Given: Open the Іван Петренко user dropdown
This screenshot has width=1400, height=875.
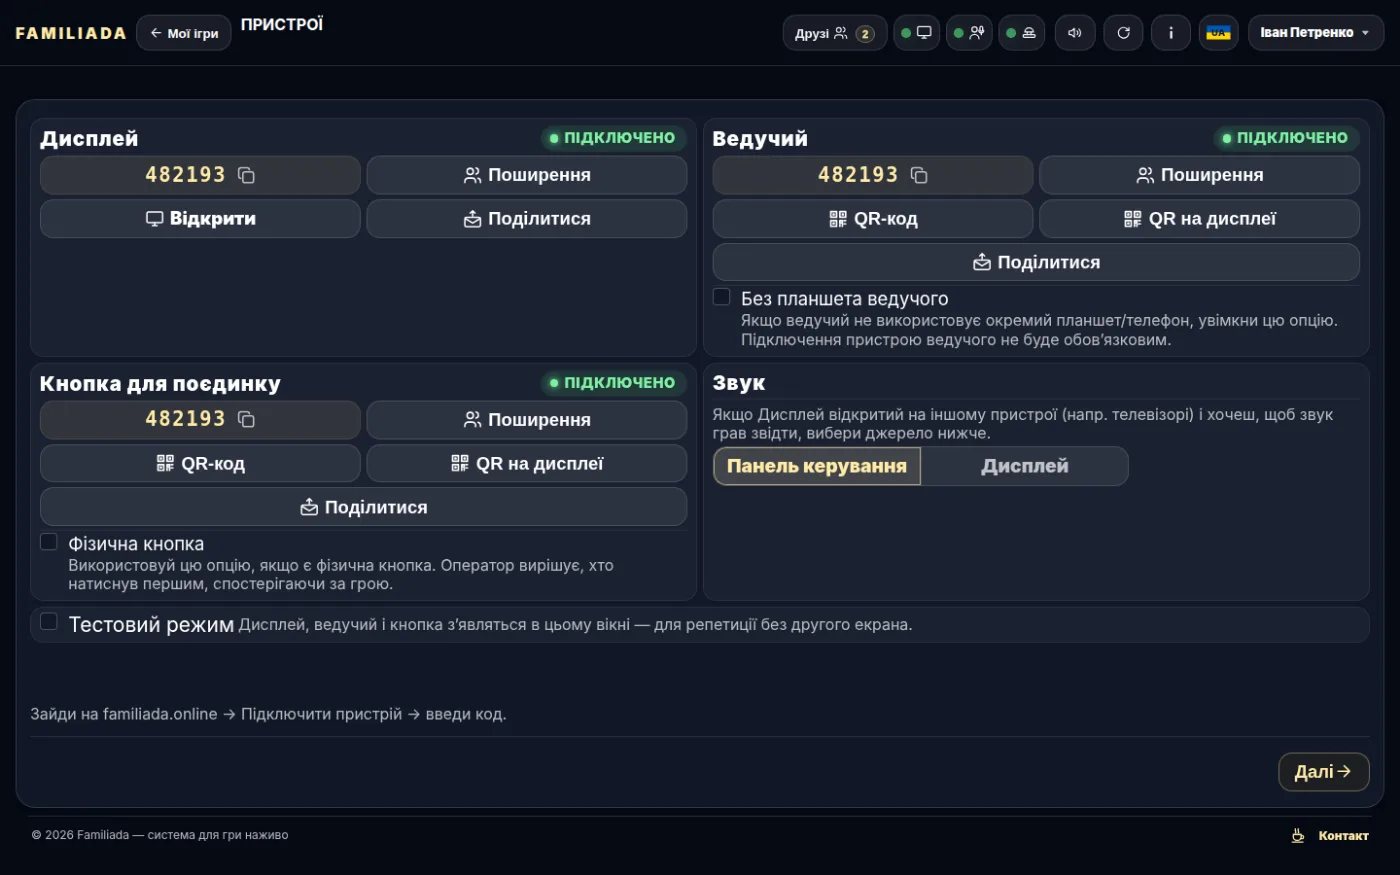Looking at the screenshot, I should point(1316,33).
